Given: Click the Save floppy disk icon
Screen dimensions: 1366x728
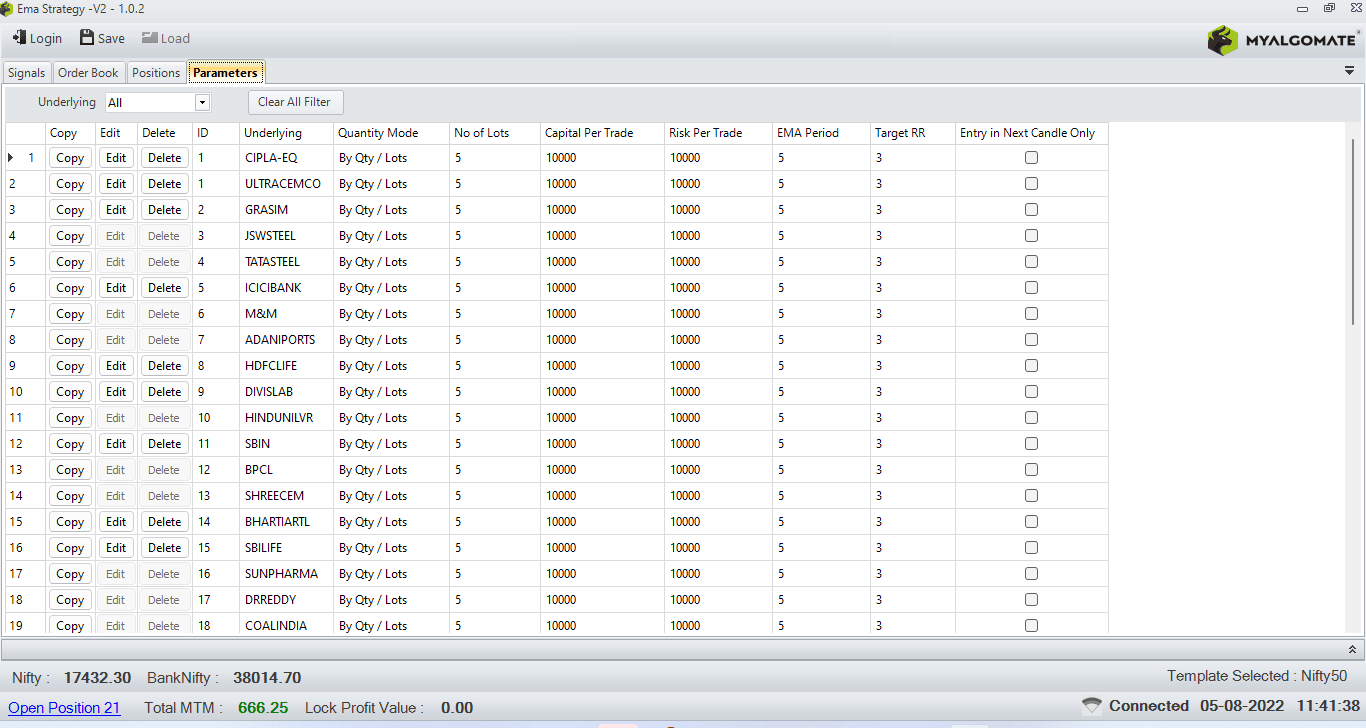Looking at the screenshot, I should click(87, 38).
